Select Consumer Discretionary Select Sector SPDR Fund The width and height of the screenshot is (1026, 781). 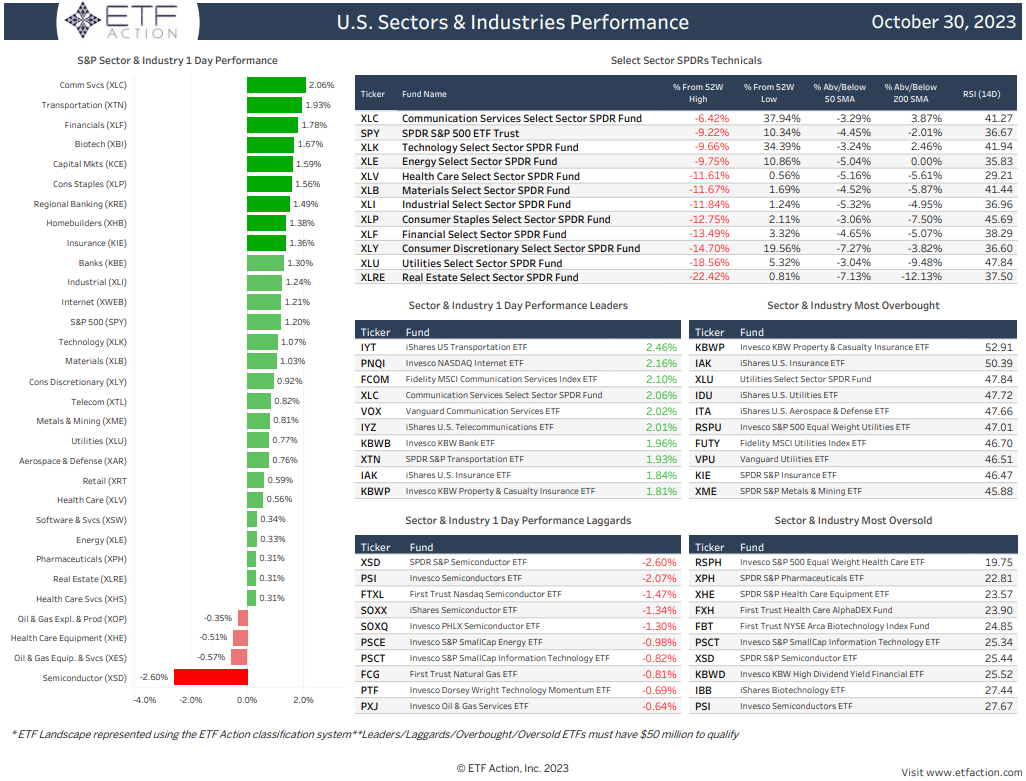click(521, 249)
